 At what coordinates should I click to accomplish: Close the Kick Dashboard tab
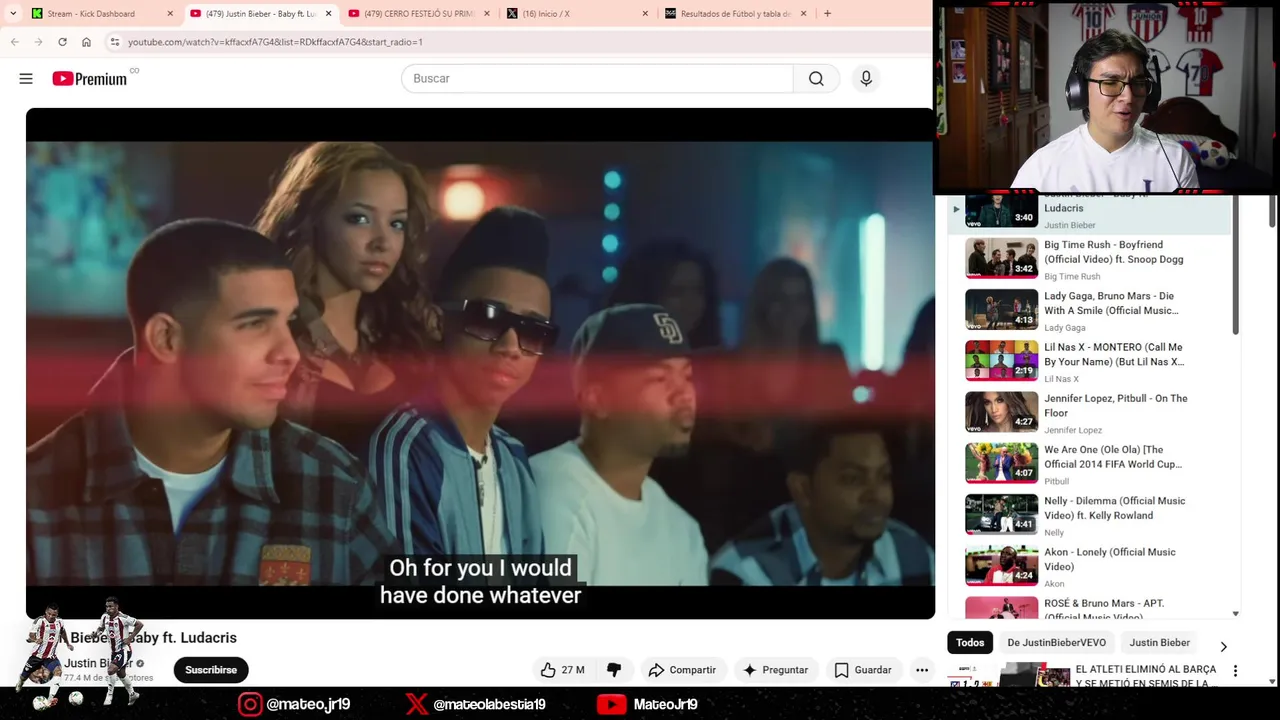click(x=170, y=14)
